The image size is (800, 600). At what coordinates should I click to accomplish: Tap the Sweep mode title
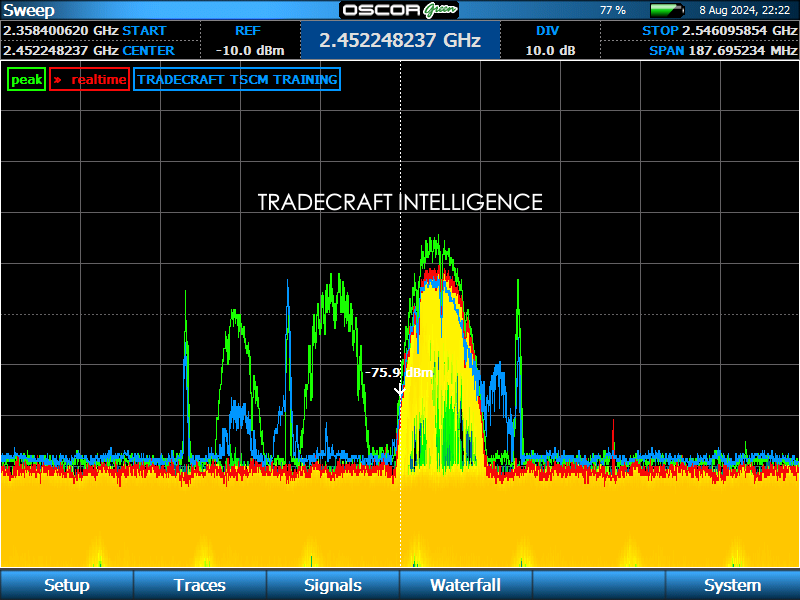tap(29, 10)
